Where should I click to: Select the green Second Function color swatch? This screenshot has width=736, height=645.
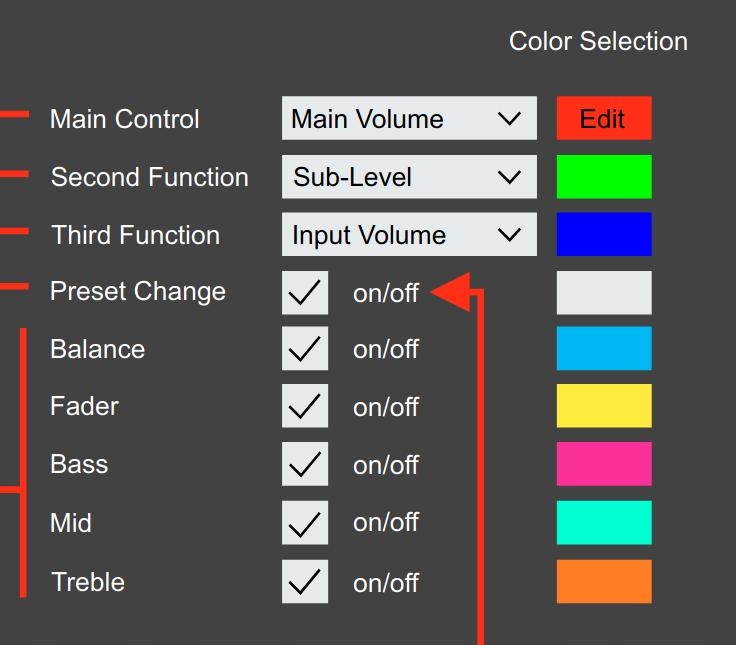coord(603,177)
